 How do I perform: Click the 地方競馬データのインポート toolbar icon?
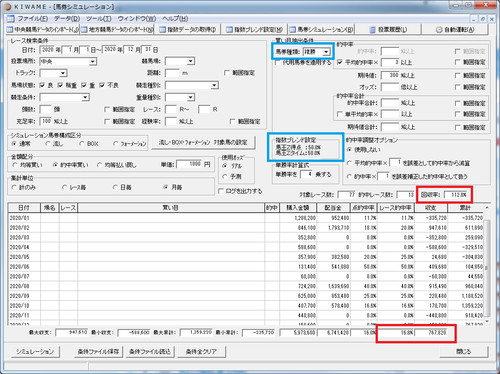click(84, 30)
